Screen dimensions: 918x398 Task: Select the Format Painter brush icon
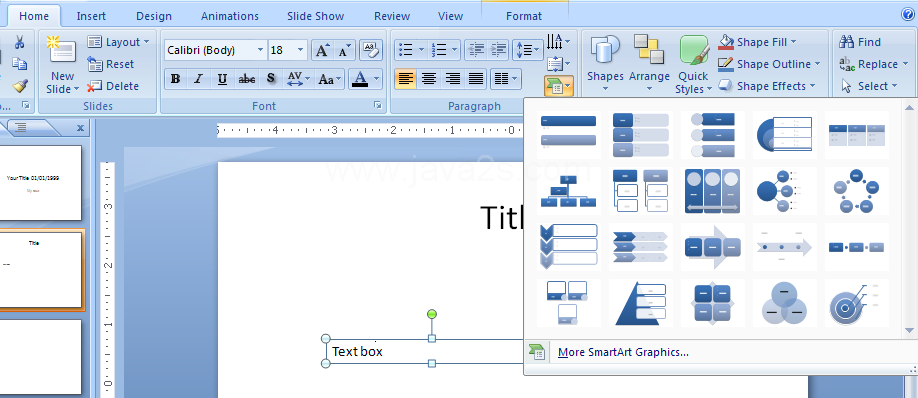(20, 86)
